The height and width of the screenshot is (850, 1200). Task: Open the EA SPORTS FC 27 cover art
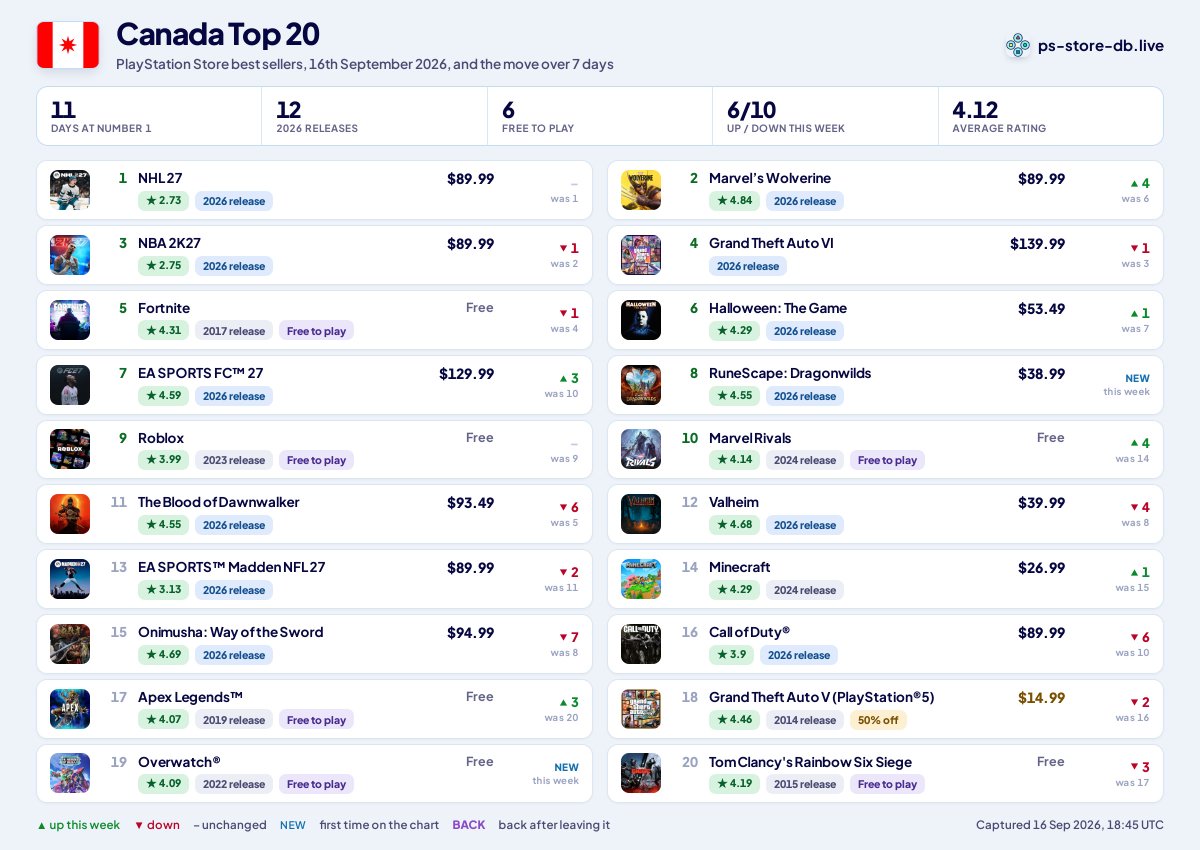pyautogui.click(x=70, y=385)
